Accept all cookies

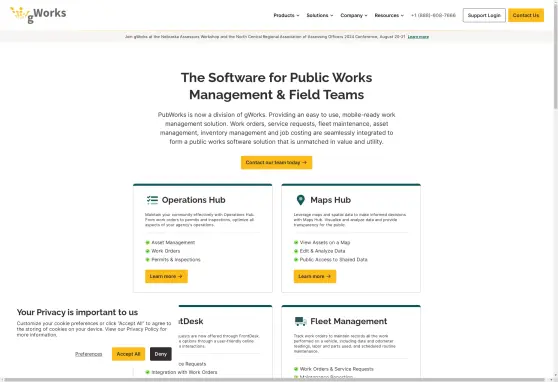[x=128, y=354]
